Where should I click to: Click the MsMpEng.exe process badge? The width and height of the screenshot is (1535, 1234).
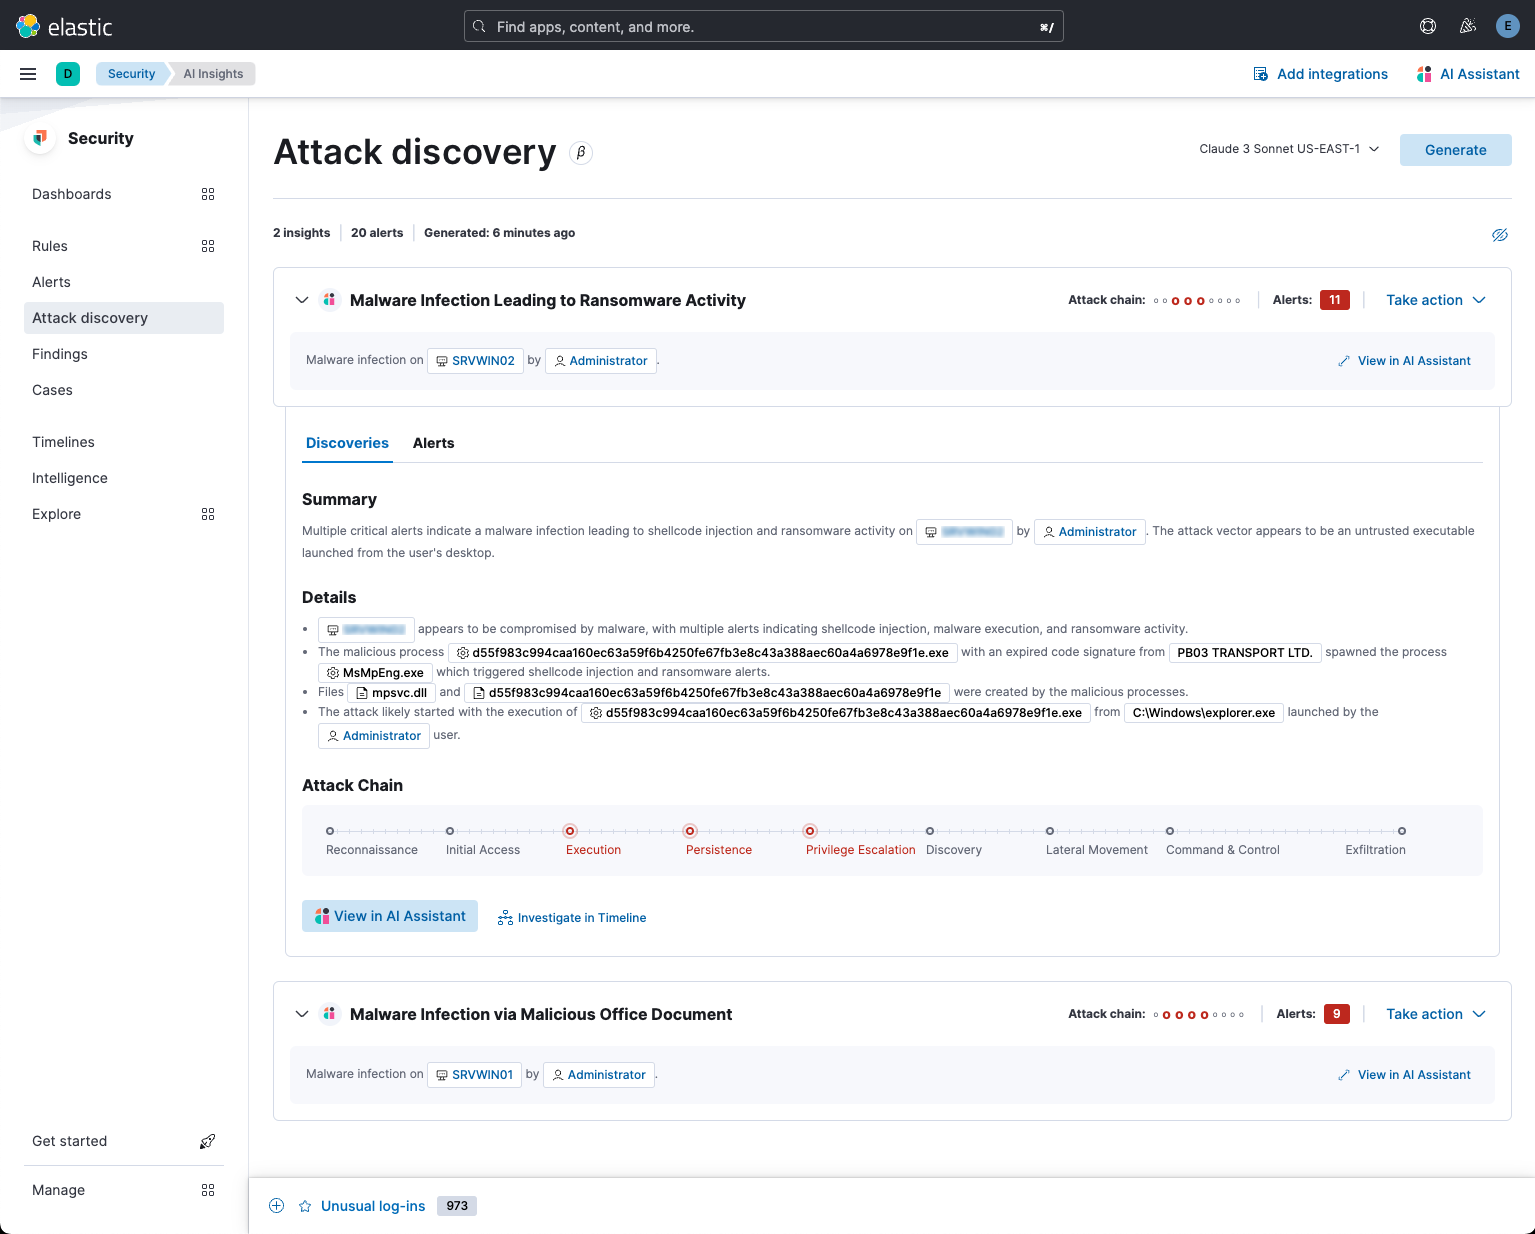[x=375, y=673]
